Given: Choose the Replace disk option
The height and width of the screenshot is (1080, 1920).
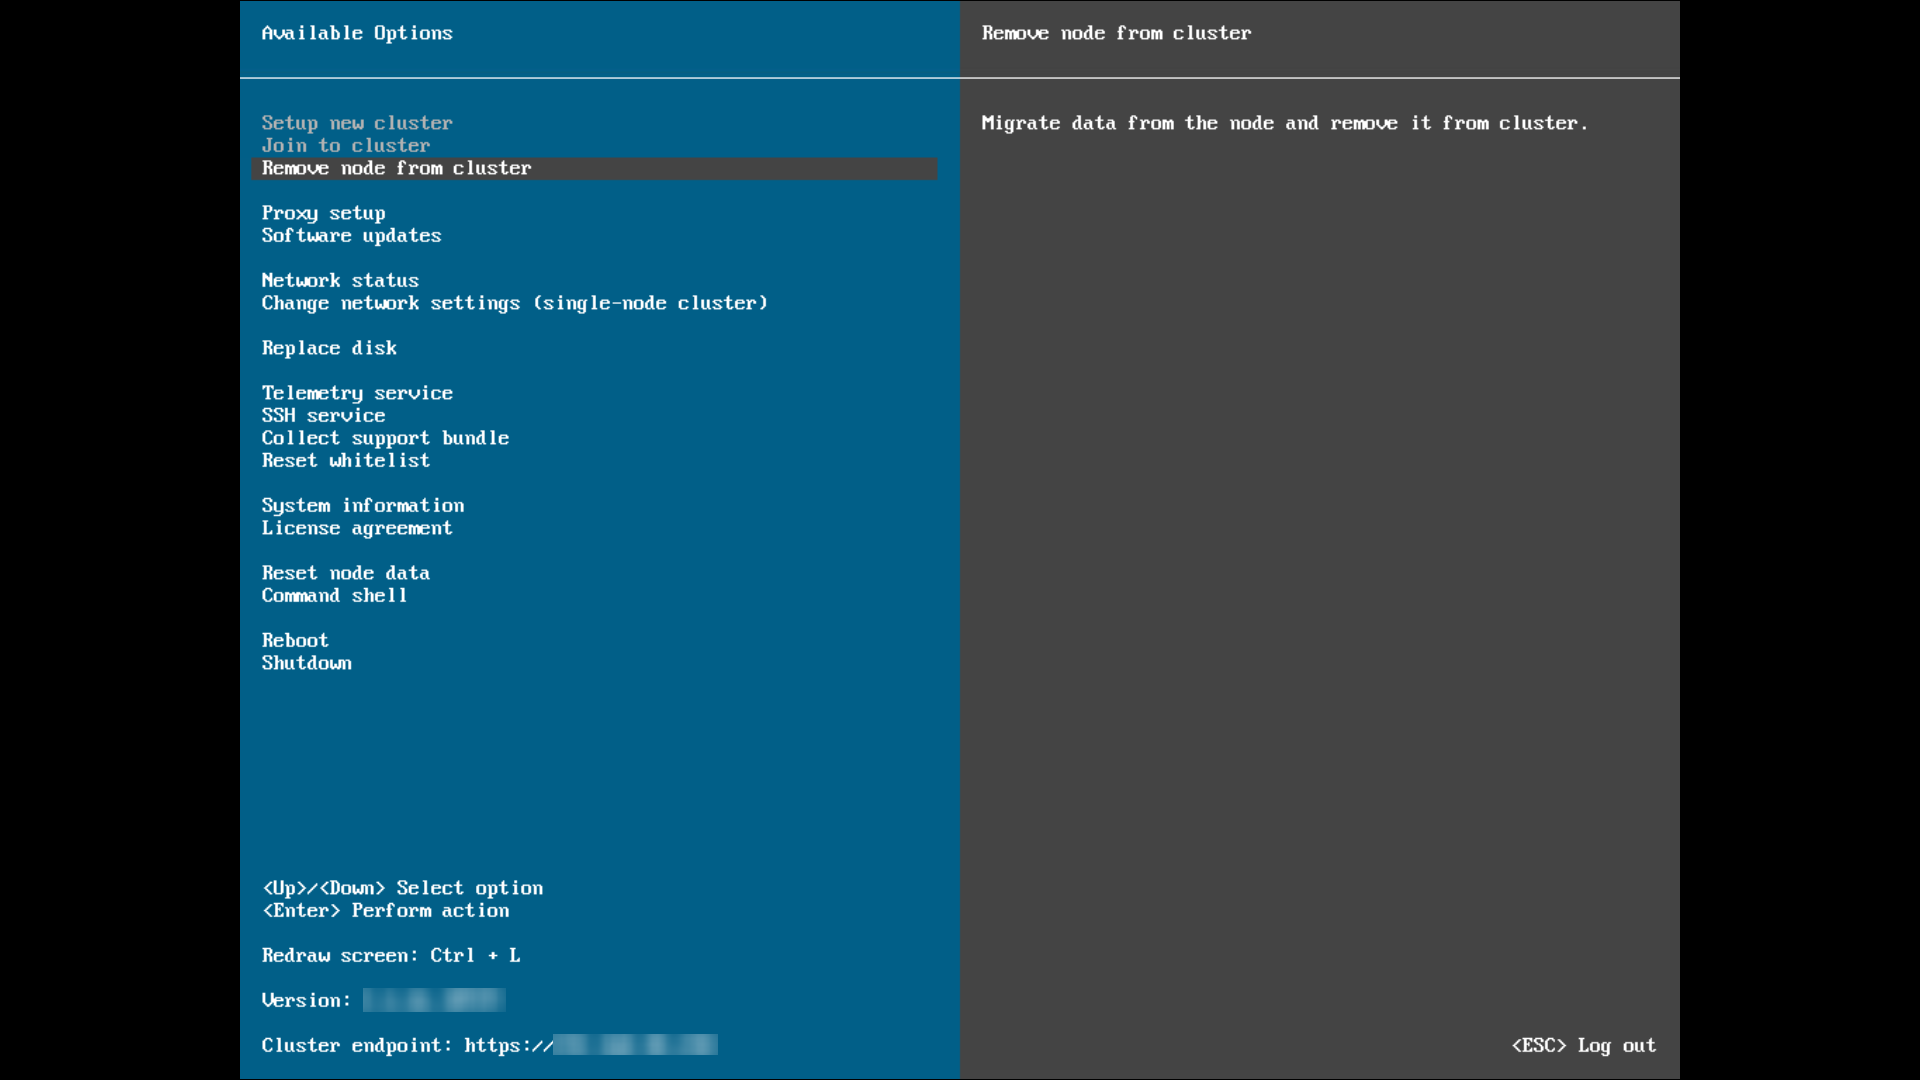Looking at the screenshot, I should pyautogui.click(x=329, y=348).
